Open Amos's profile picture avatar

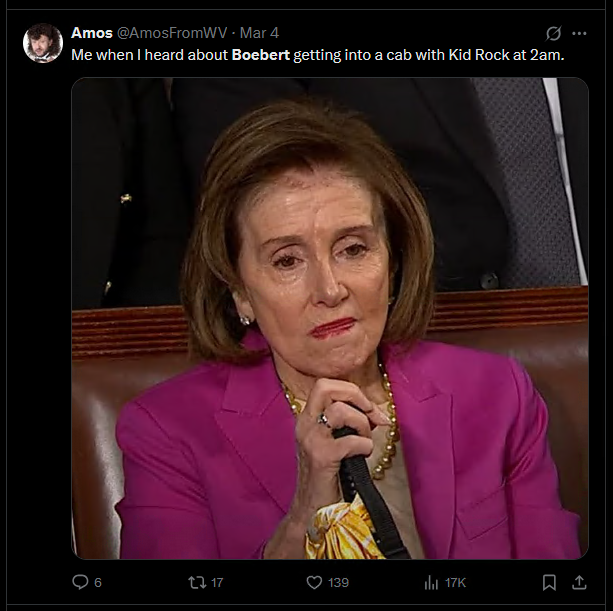43,43
